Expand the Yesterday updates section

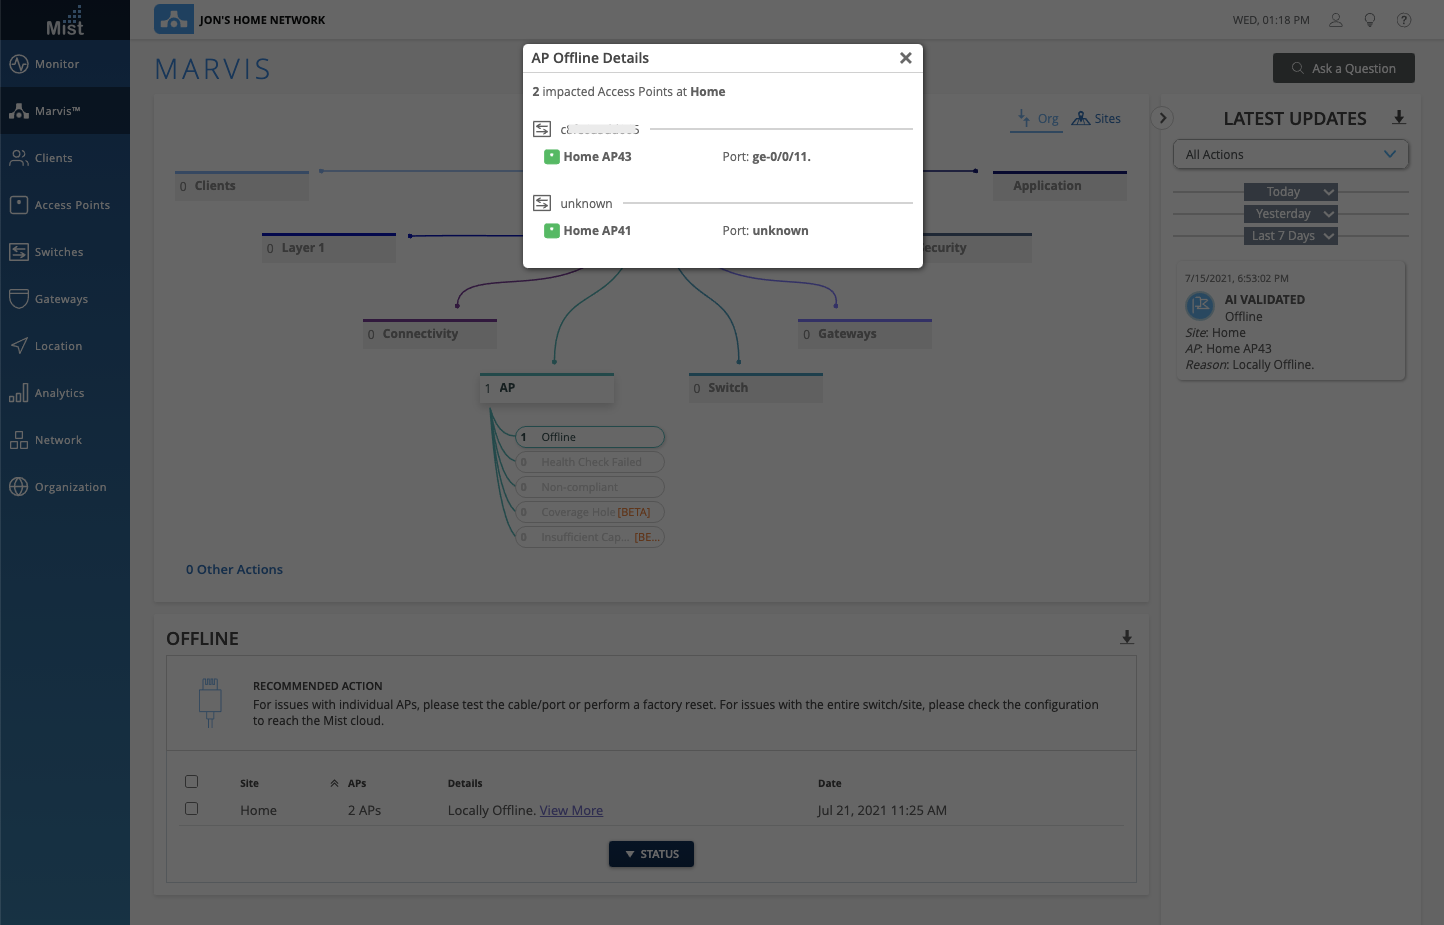[1290, 214]
